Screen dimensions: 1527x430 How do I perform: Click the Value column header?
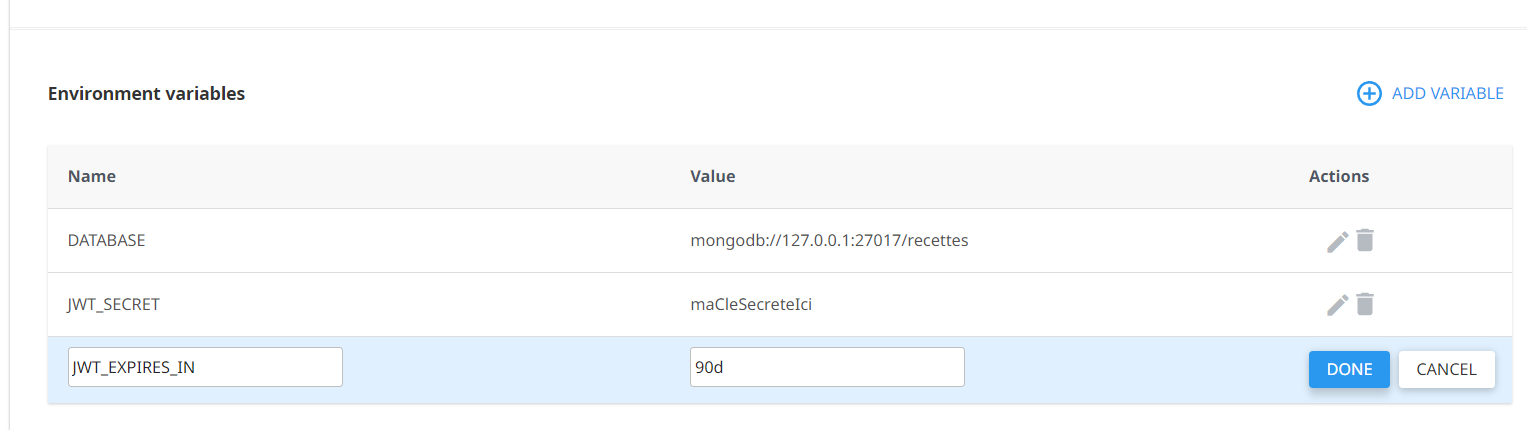click(x=712, y=176)
